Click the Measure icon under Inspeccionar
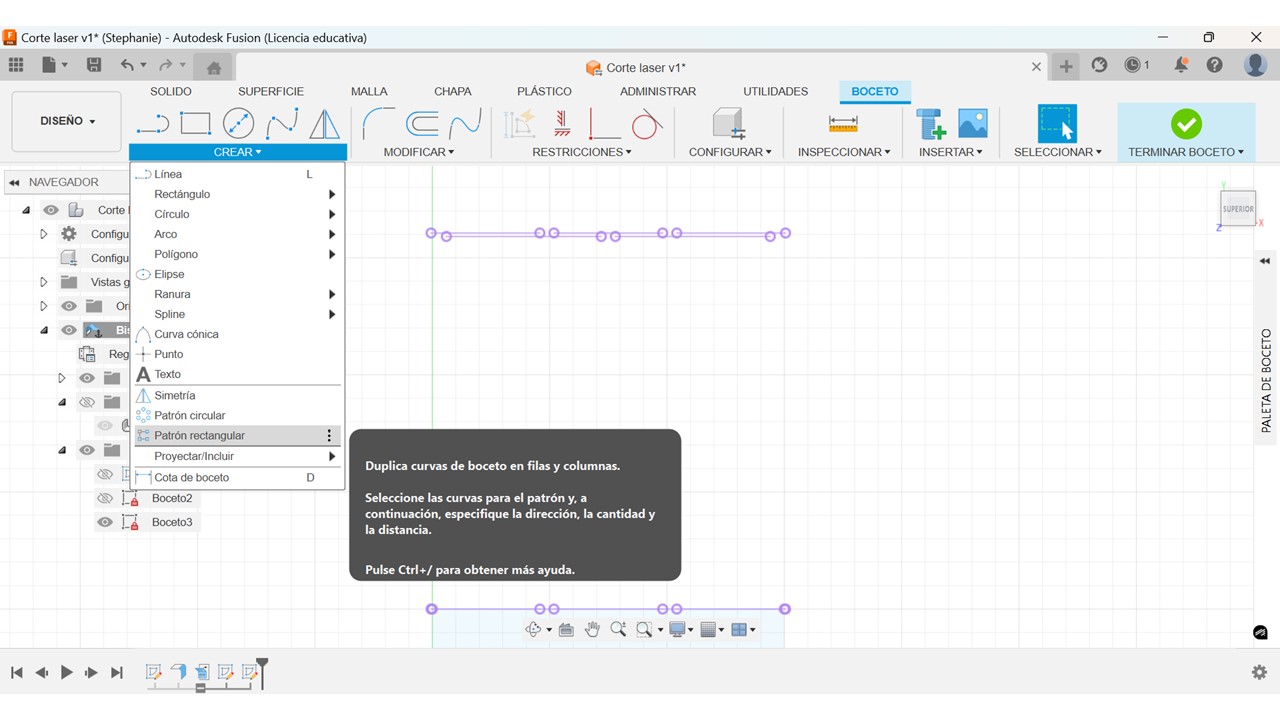This screenshot has height=720, width=1280. pyautogui.click(x=843, y=124)
